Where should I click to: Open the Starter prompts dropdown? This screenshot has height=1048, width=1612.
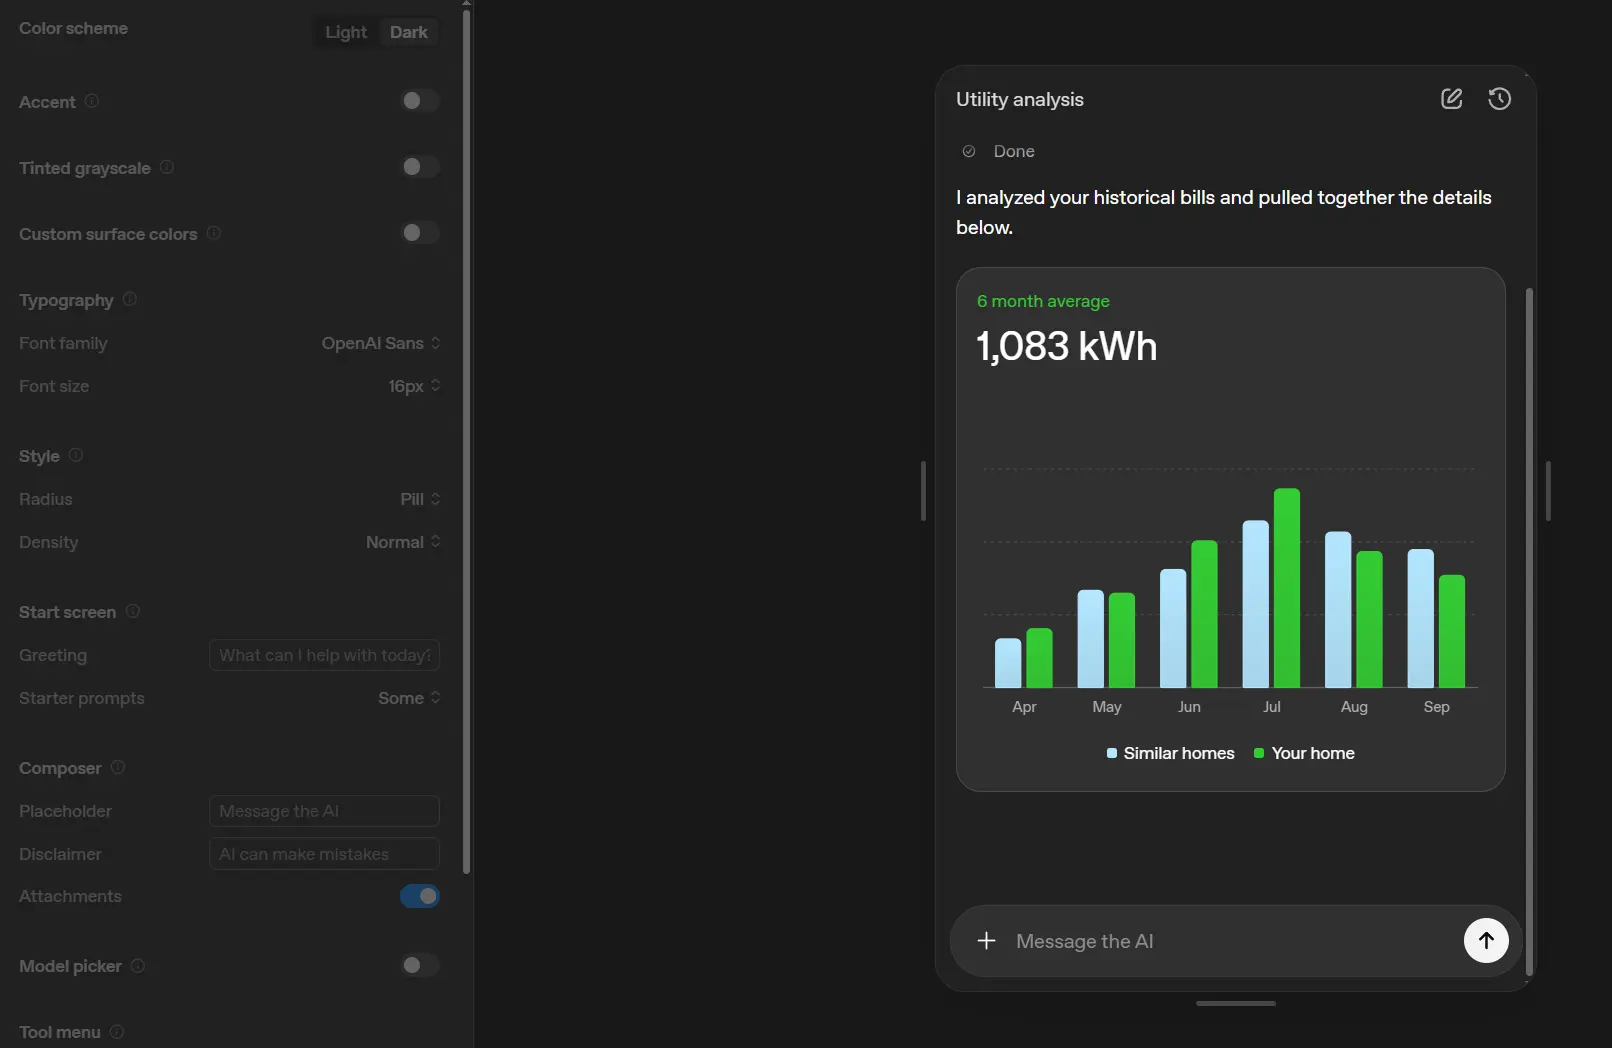409,698
